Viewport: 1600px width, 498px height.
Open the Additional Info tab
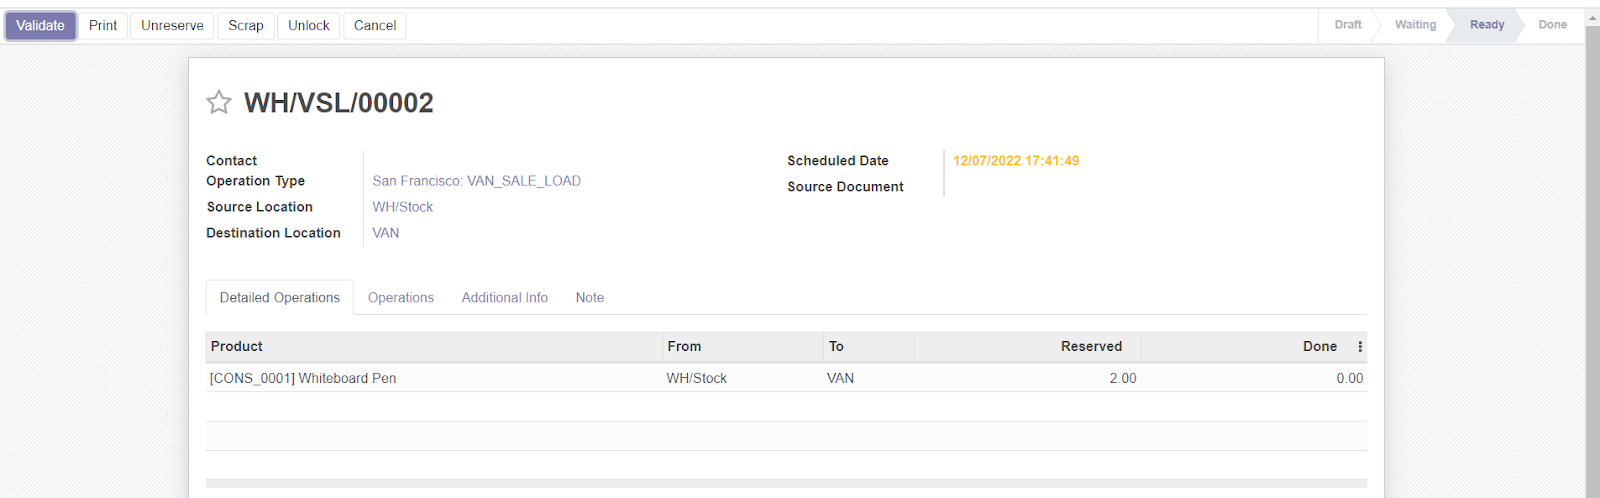[504, 298]
